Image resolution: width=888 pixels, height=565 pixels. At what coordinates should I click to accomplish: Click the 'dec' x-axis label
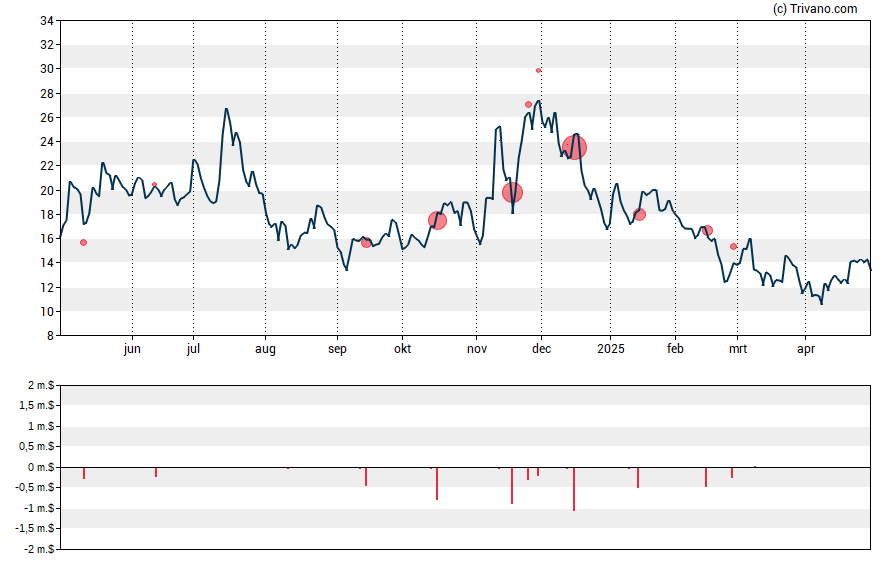click(x=541, y=349)
